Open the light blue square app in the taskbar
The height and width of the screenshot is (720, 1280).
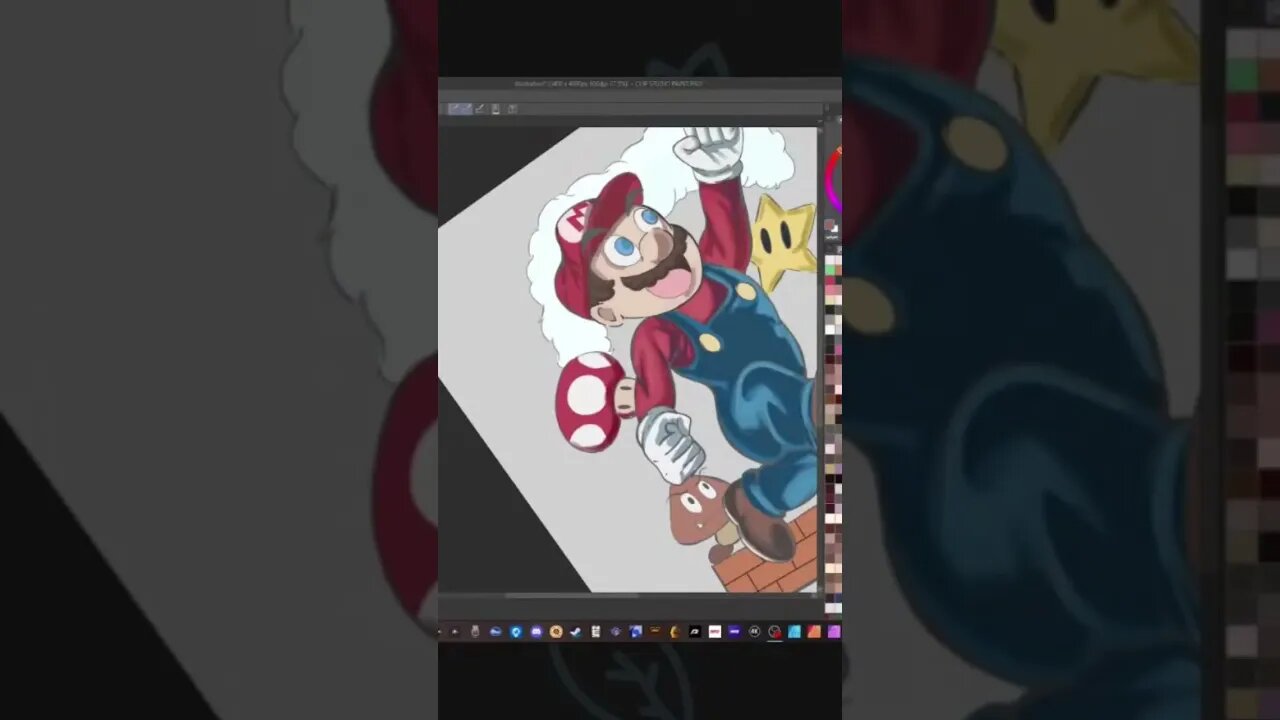795,632
